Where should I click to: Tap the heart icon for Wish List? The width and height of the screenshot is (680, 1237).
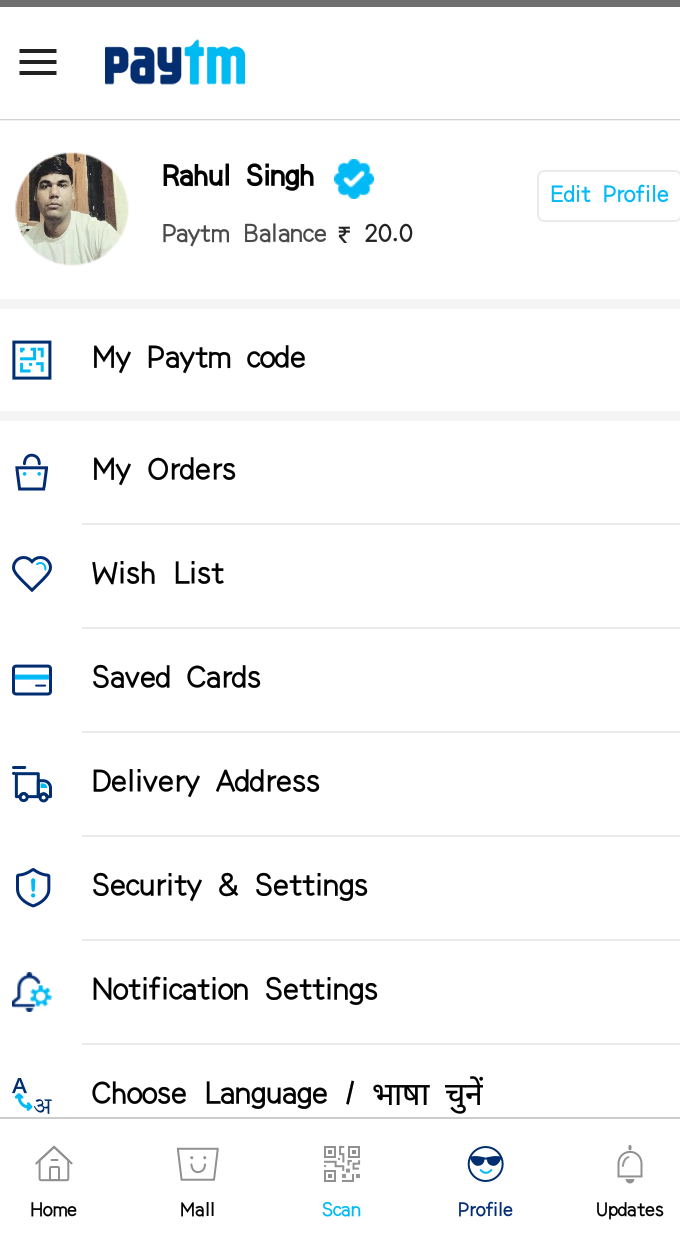tap(32, 574)
